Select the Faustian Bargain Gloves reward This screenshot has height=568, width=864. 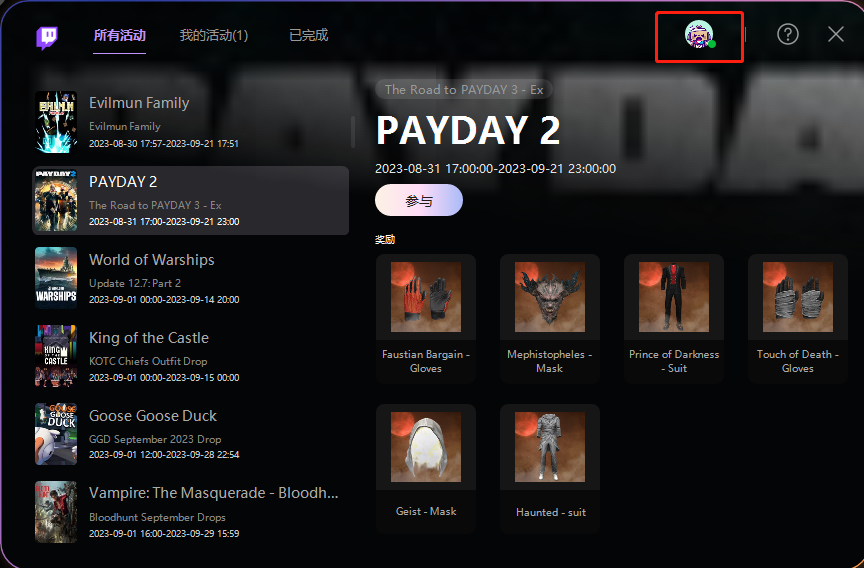click(425, 318)
